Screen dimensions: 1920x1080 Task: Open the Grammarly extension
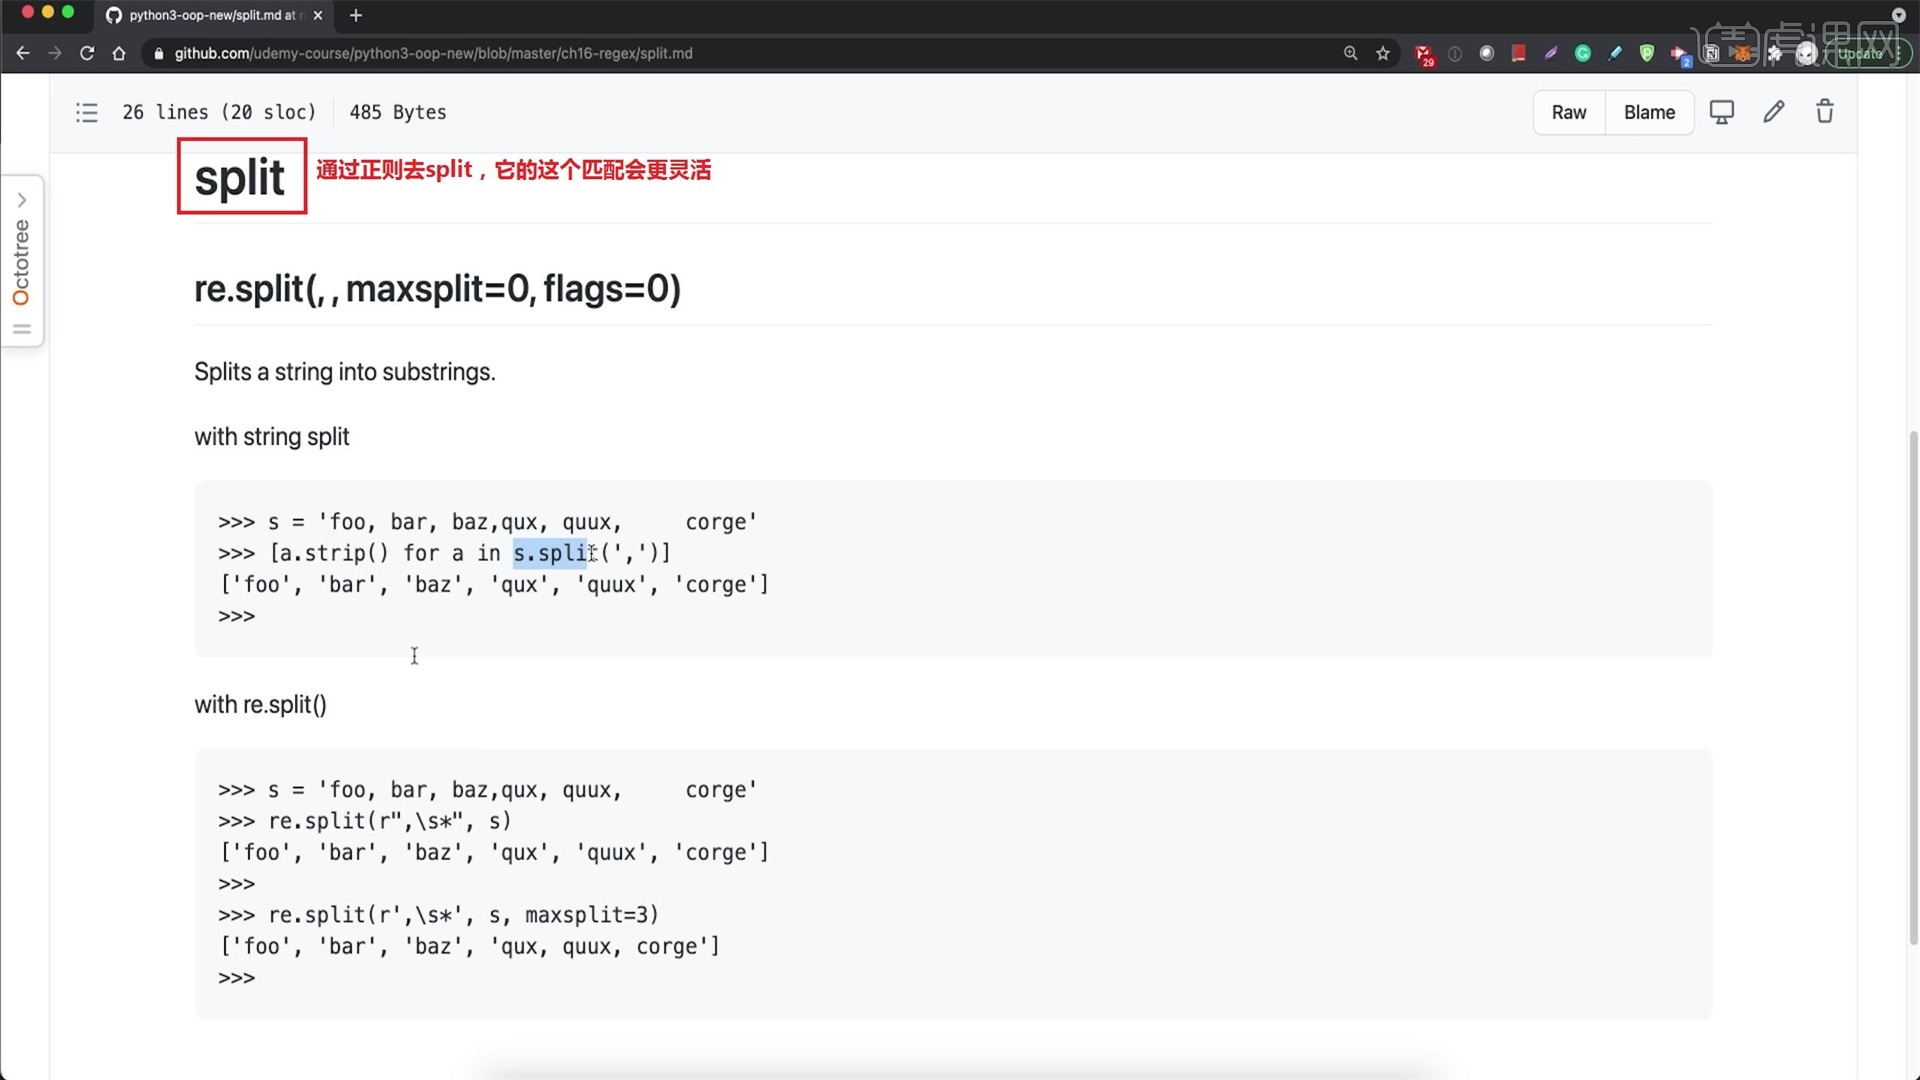[x=1583, y=53]
